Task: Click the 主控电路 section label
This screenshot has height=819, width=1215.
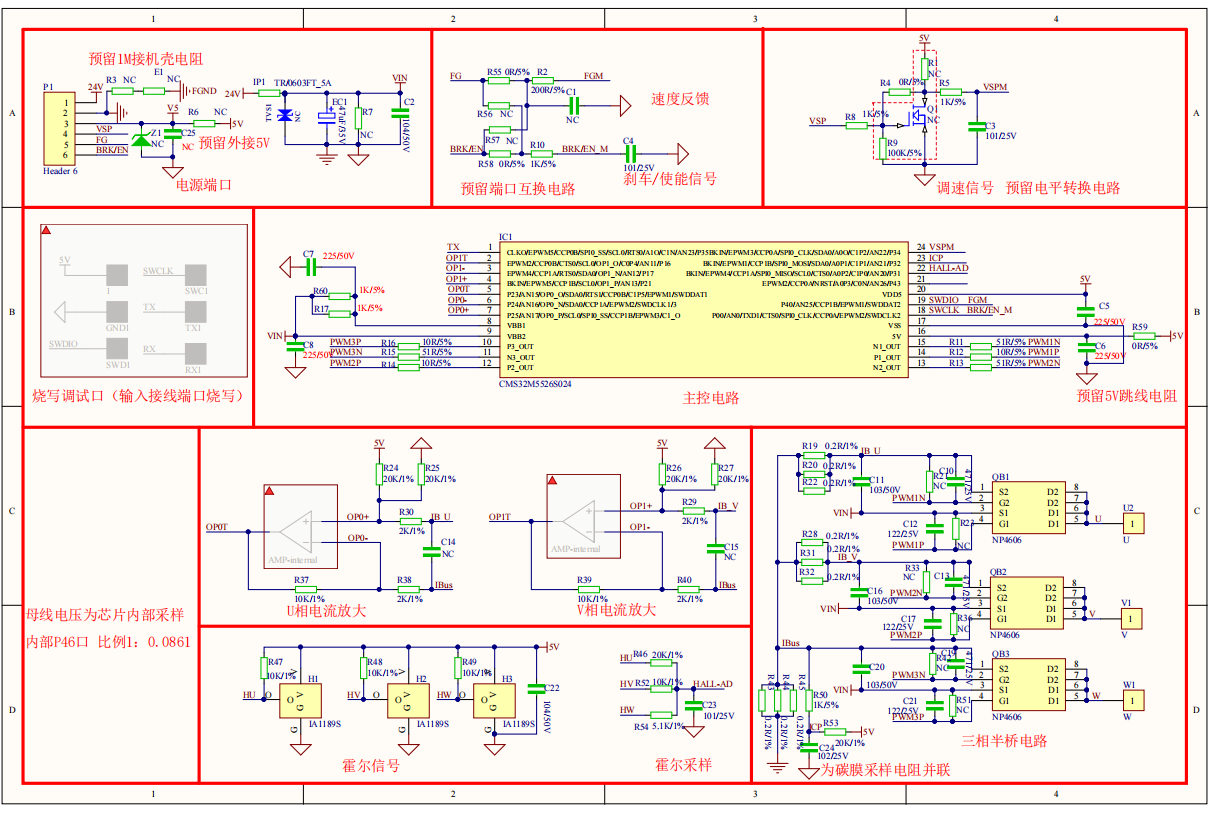Action: [x=710, y=397]
